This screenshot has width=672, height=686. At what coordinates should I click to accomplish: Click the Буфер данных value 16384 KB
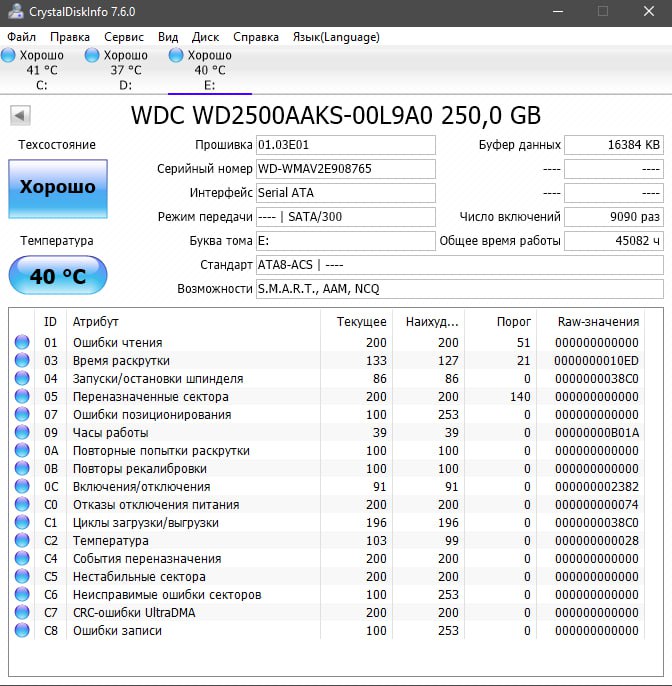614,145
